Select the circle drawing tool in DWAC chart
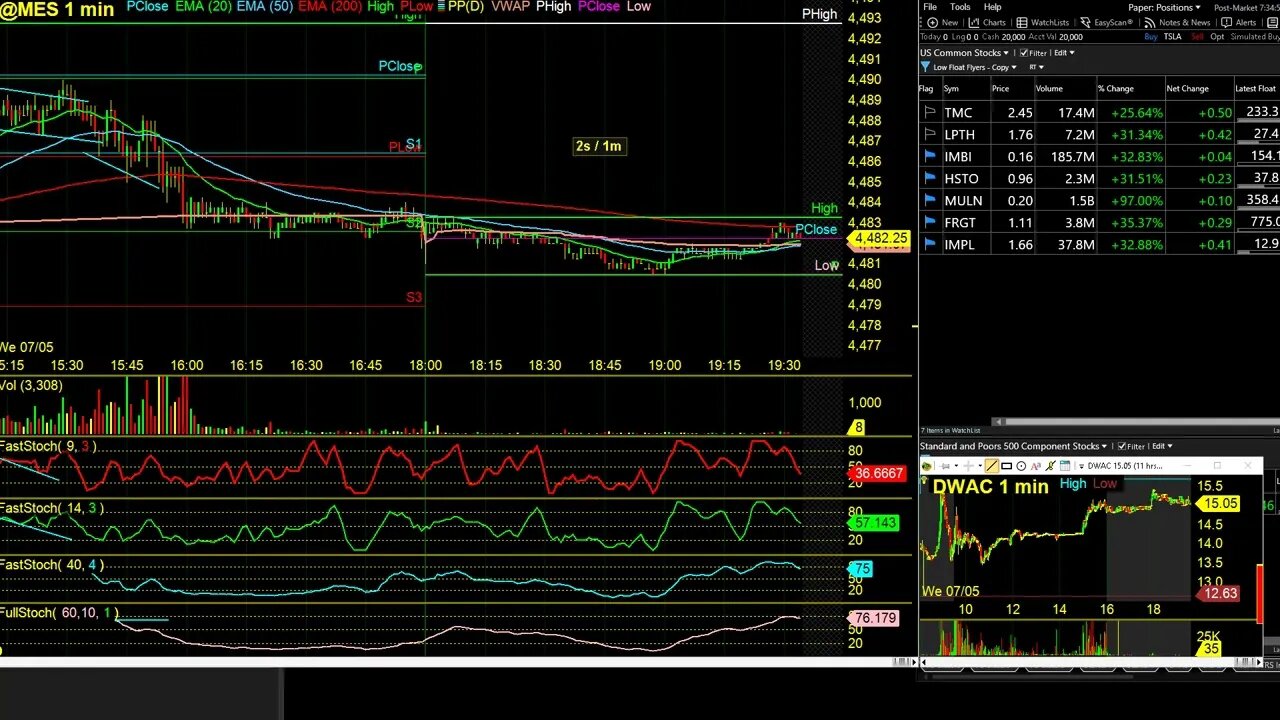The height and width of the screenshot is (720, 1280). point(1021,466)
